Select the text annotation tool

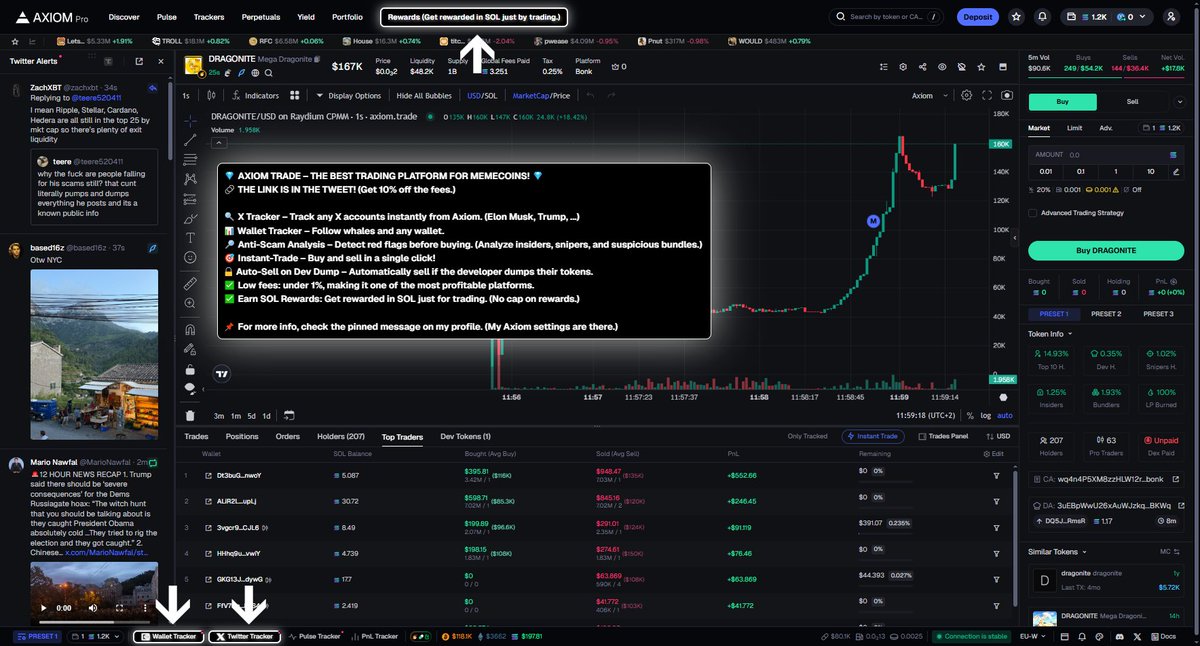(x=190, y=237)
